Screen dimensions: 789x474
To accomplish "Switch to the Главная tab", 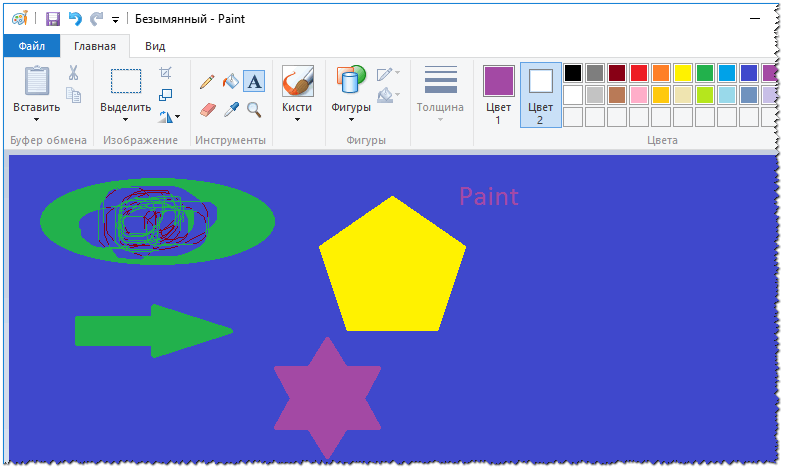I will pyautogui.click(x=95, y=46).
